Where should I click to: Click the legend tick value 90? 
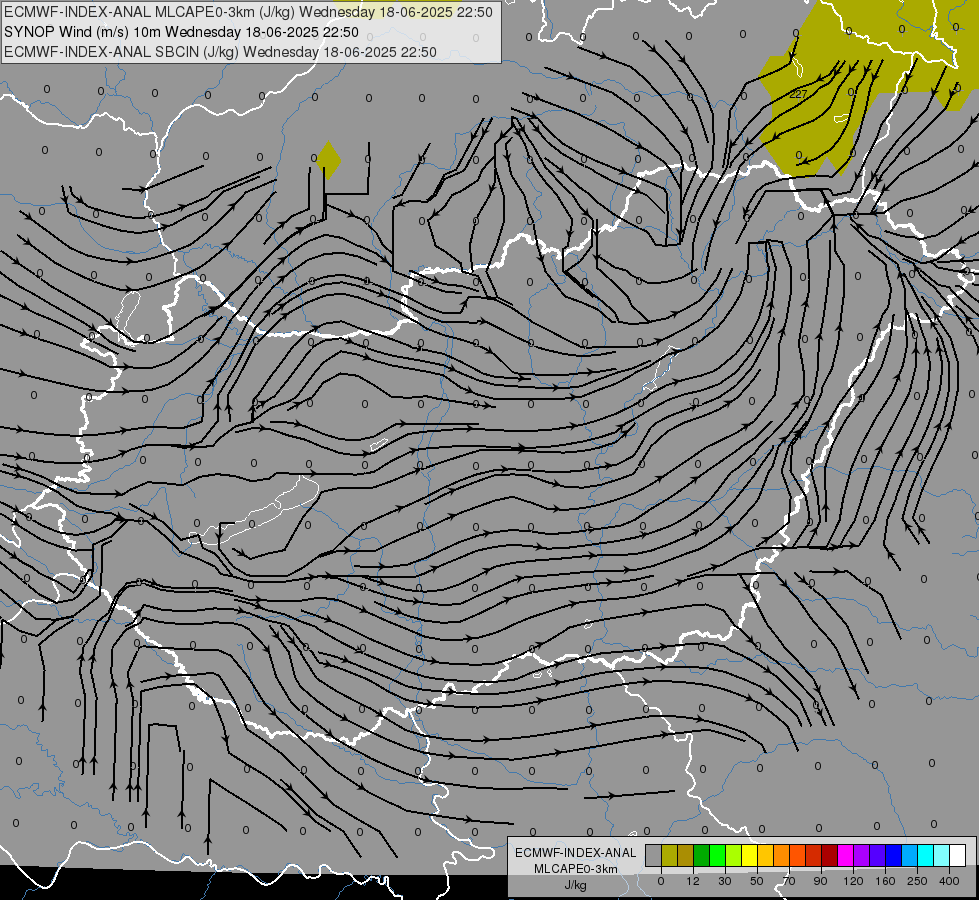pyautogui.click(x=821, y=881)
